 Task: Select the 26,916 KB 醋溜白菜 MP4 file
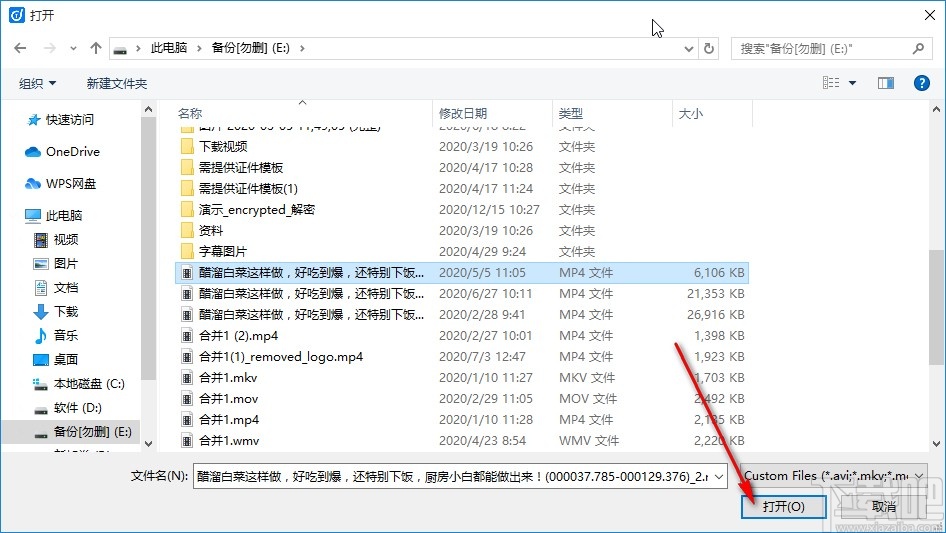click(462, 314)
